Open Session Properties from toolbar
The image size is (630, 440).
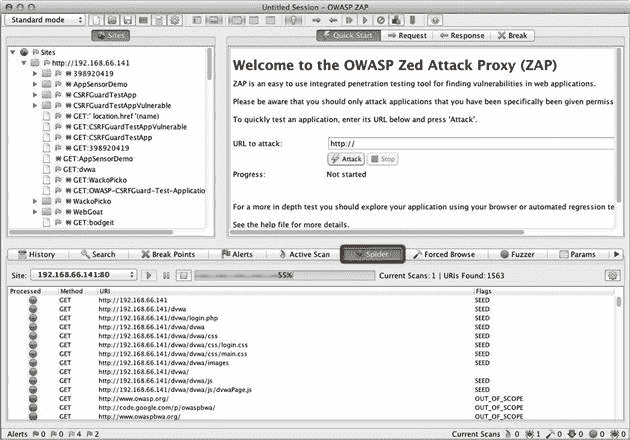(159, 20)
